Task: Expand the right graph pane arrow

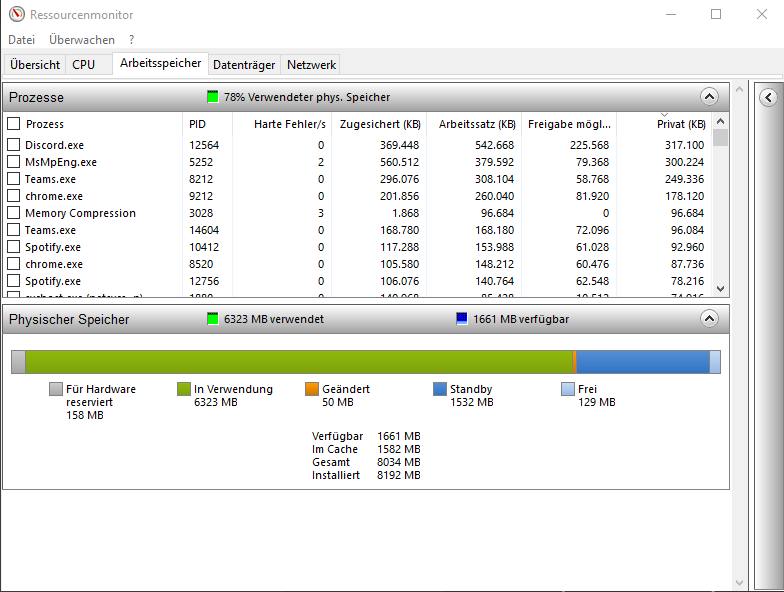Action: [x=768, y=97]
